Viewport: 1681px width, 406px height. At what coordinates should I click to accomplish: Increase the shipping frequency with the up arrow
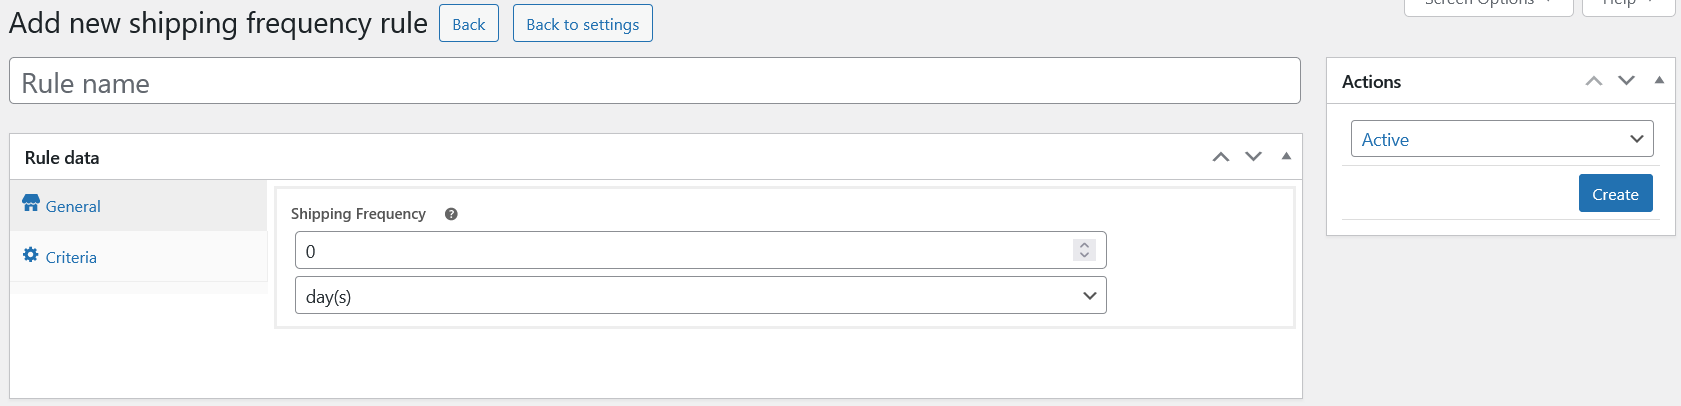(x=1084, y=245)
